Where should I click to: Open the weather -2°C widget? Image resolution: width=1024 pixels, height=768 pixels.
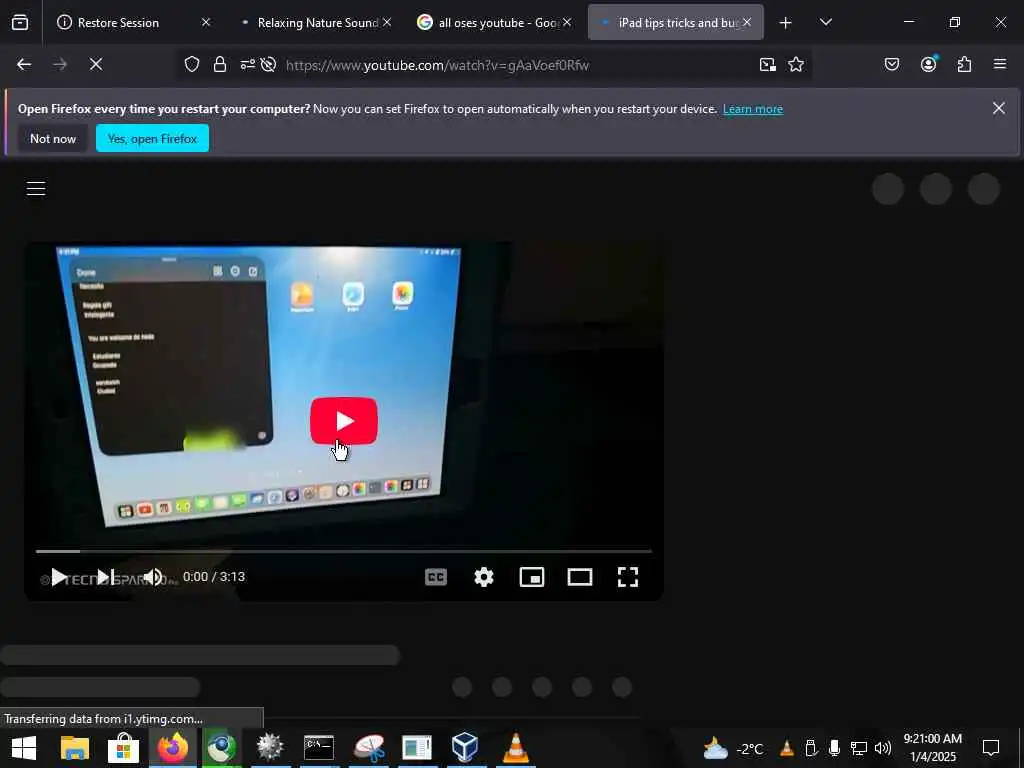point(733,748)
